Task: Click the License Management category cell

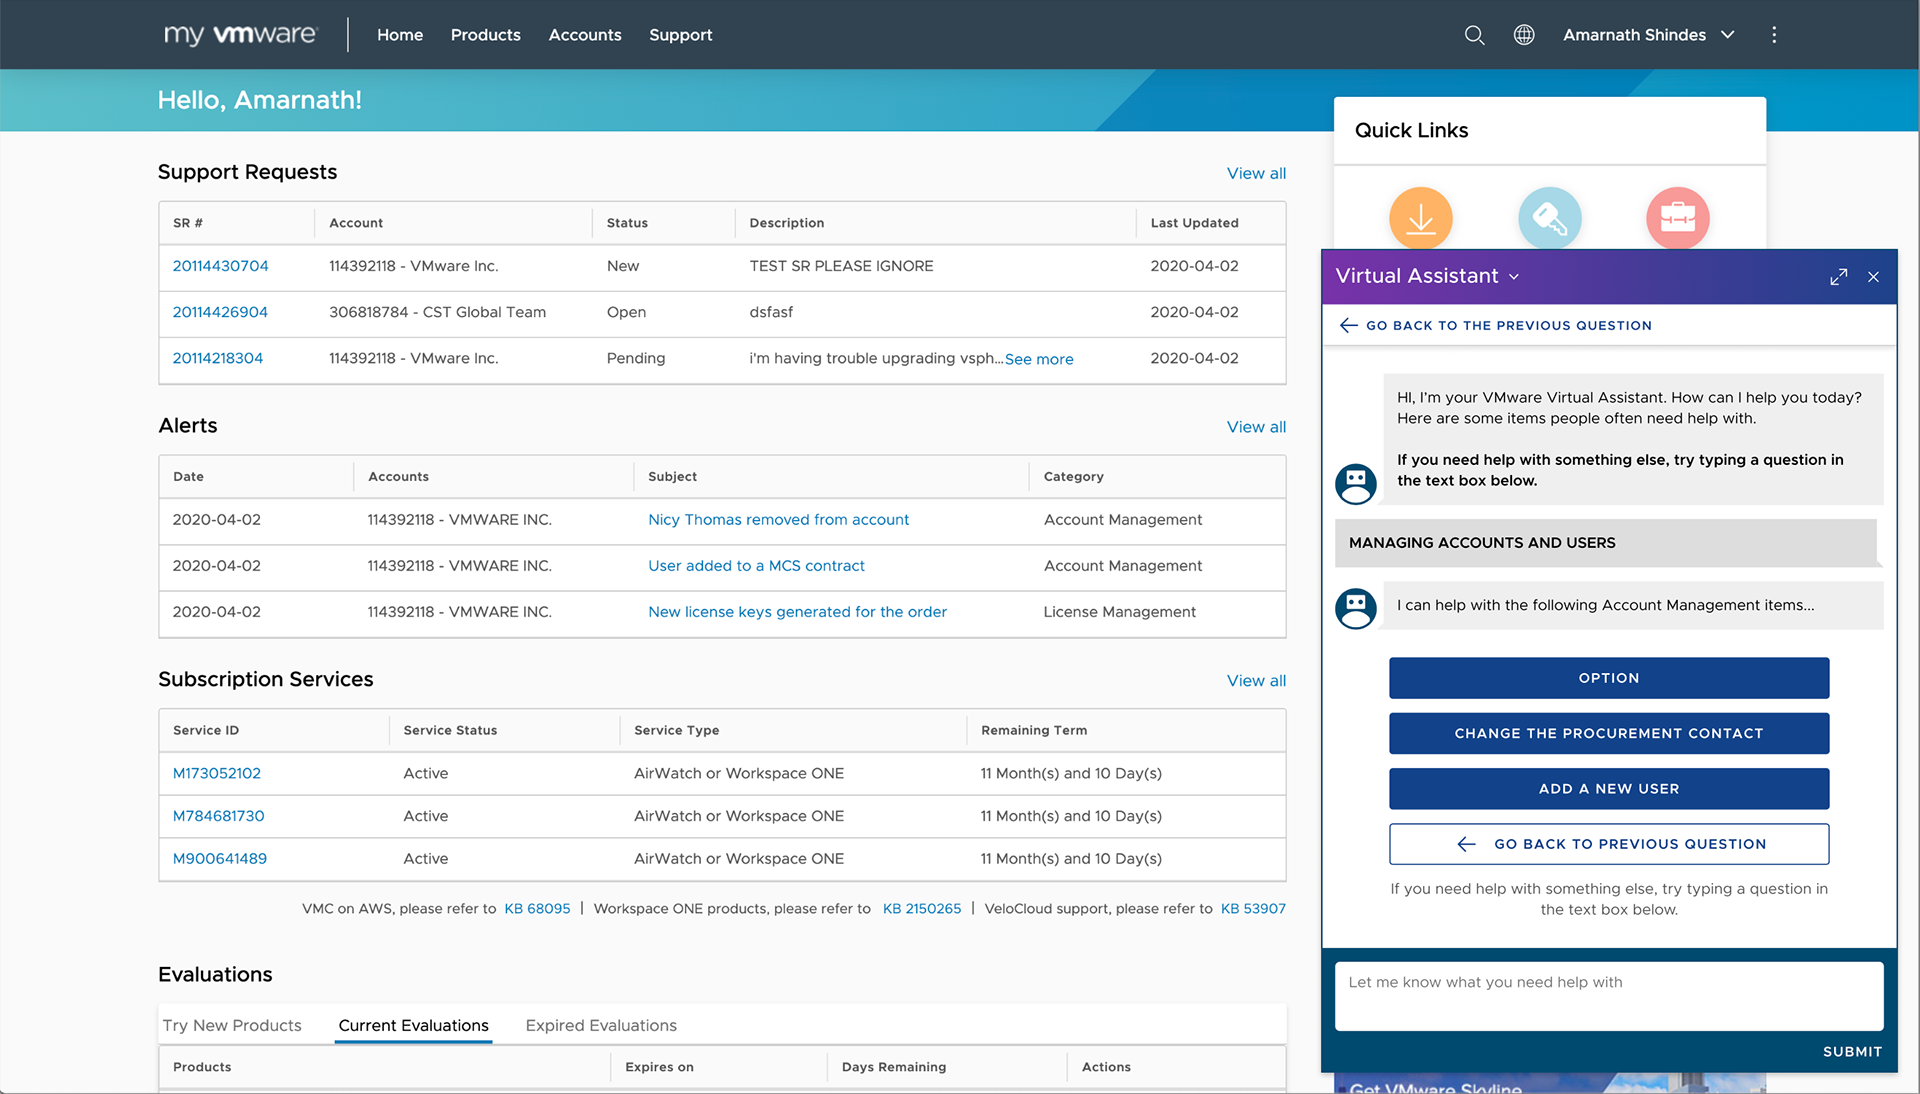Action: pyautogui.click(x=1119, y=612)
